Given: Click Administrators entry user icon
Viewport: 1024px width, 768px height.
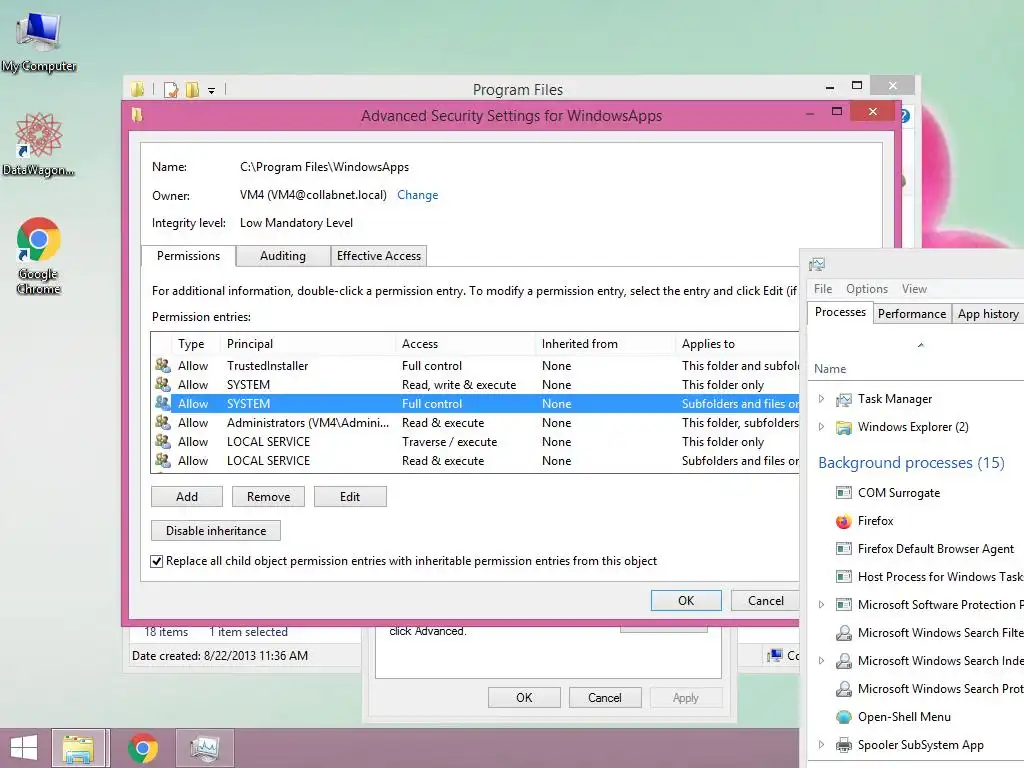Looking at the screenshot, I should [163, 423].
